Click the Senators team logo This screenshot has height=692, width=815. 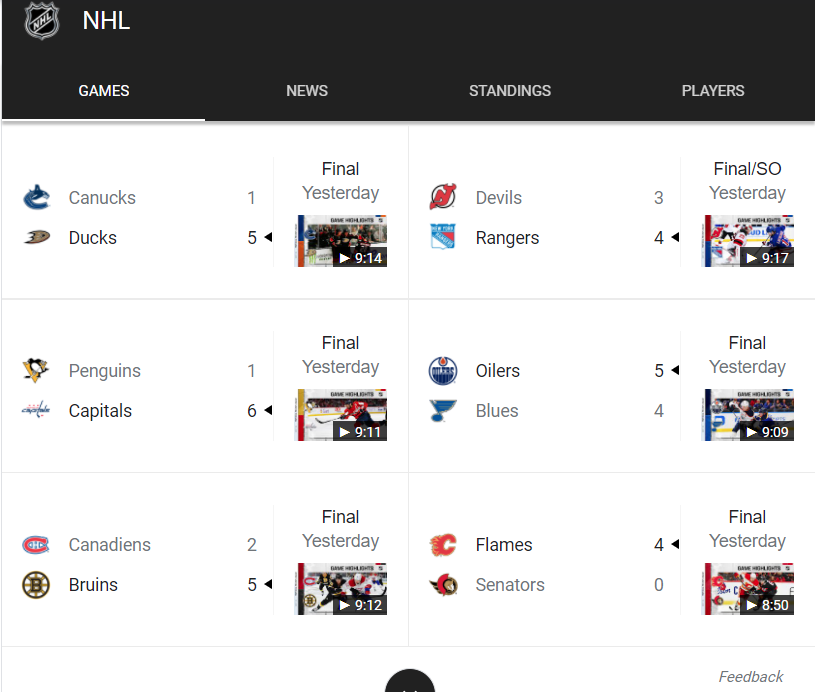443,584
